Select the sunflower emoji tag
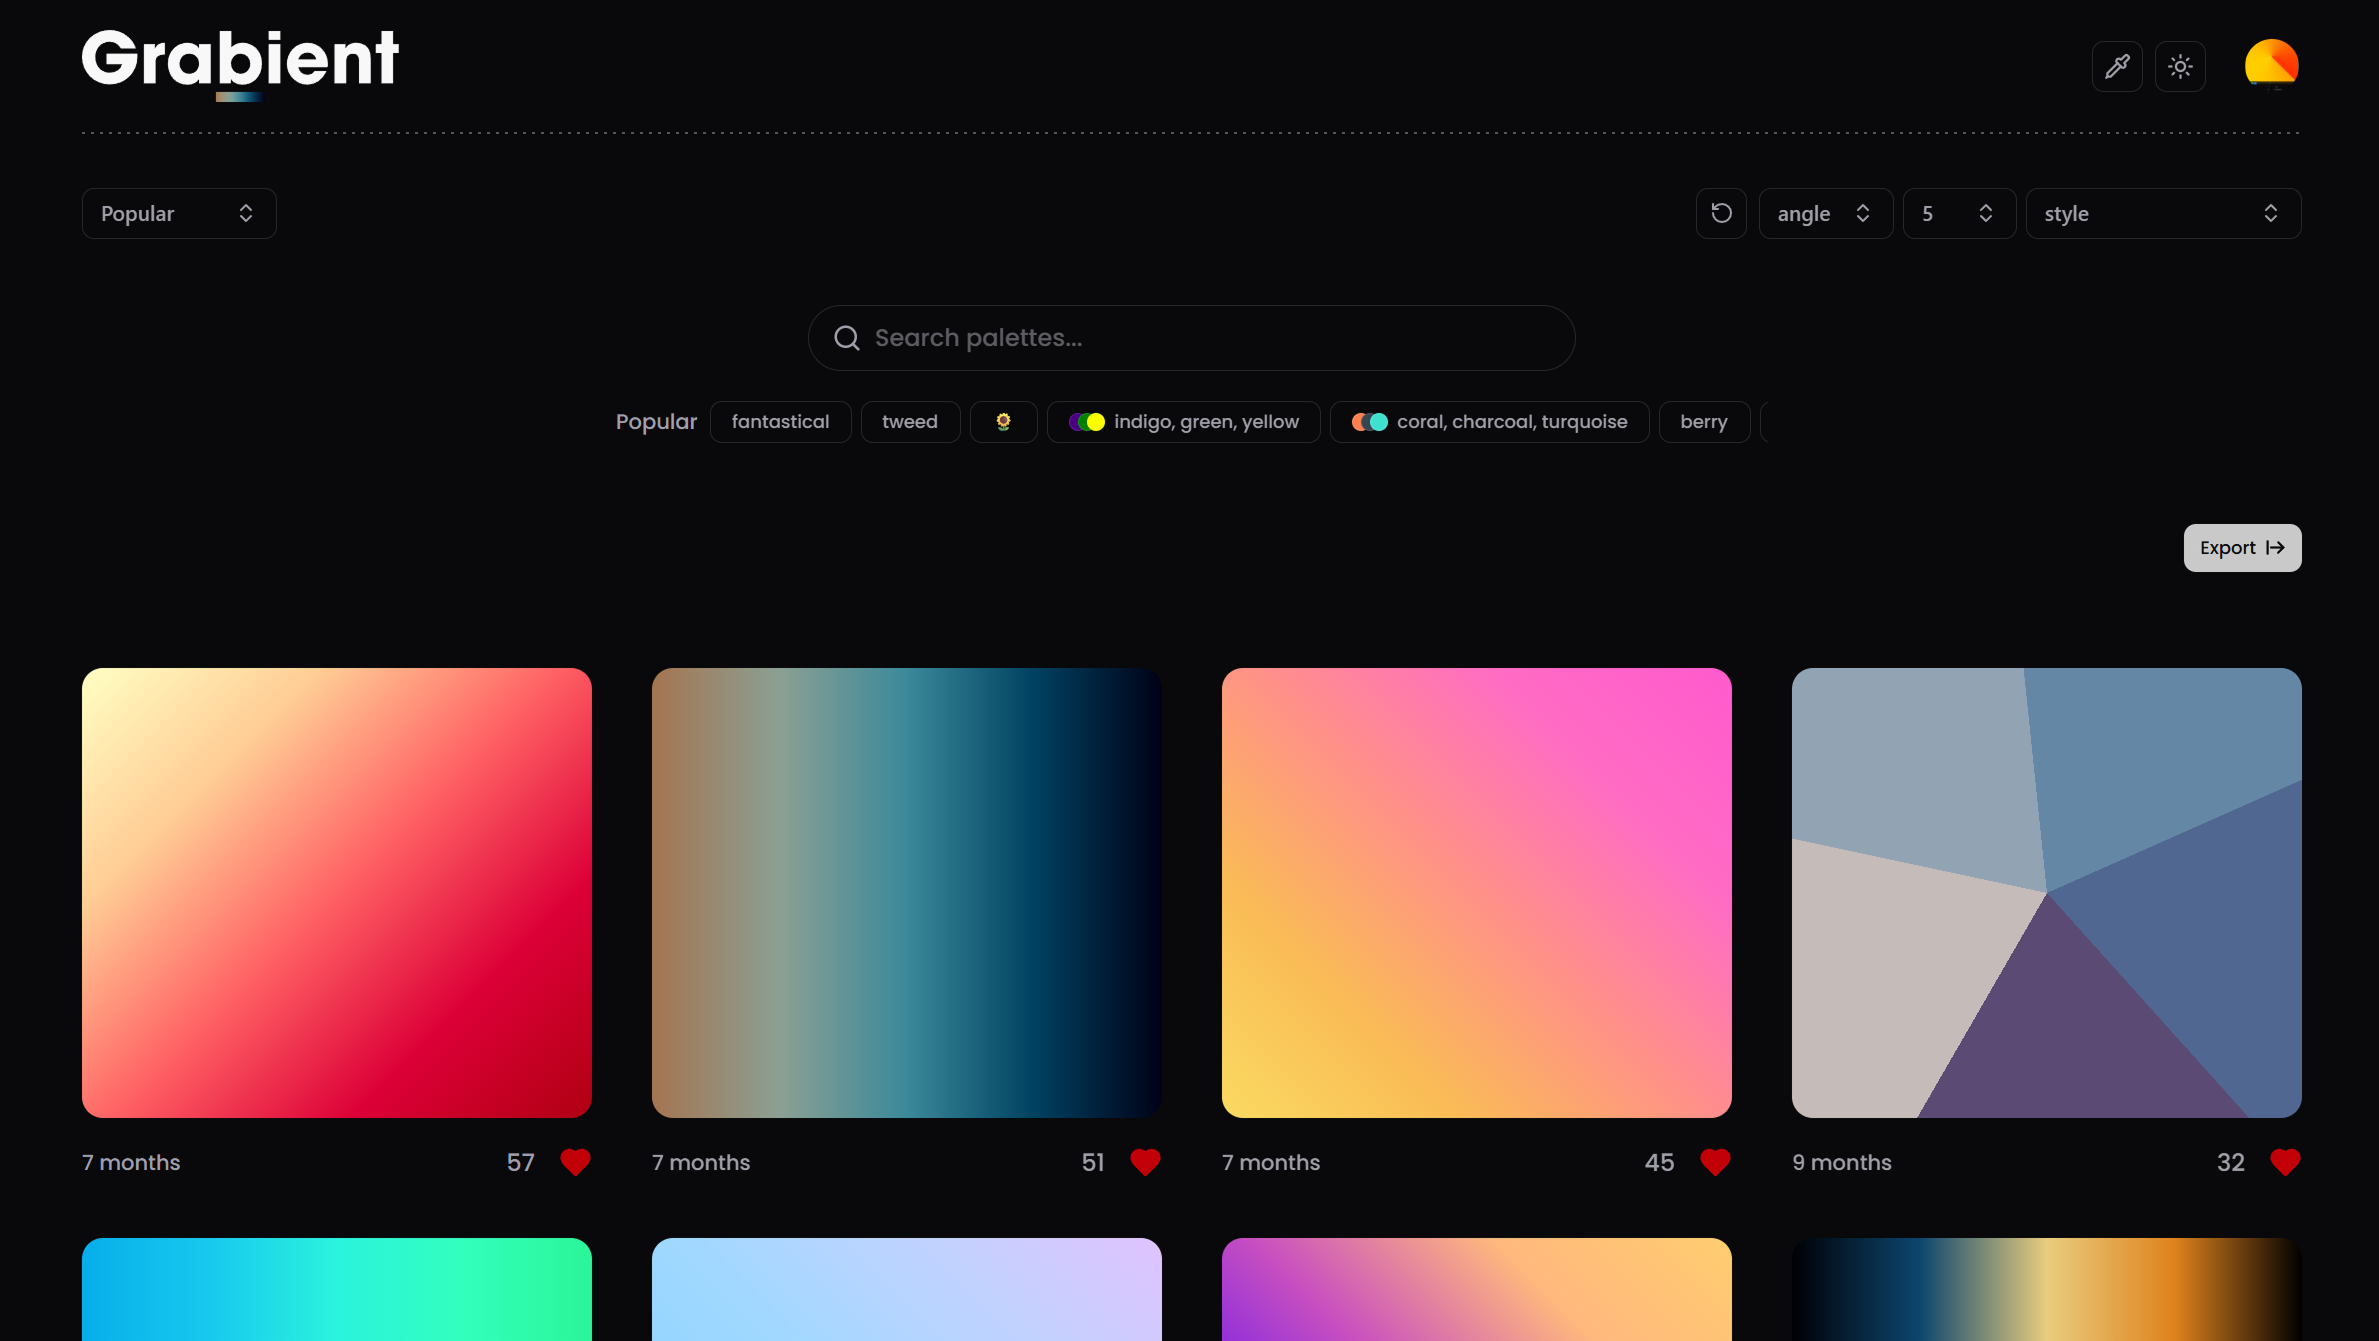 1003,422
